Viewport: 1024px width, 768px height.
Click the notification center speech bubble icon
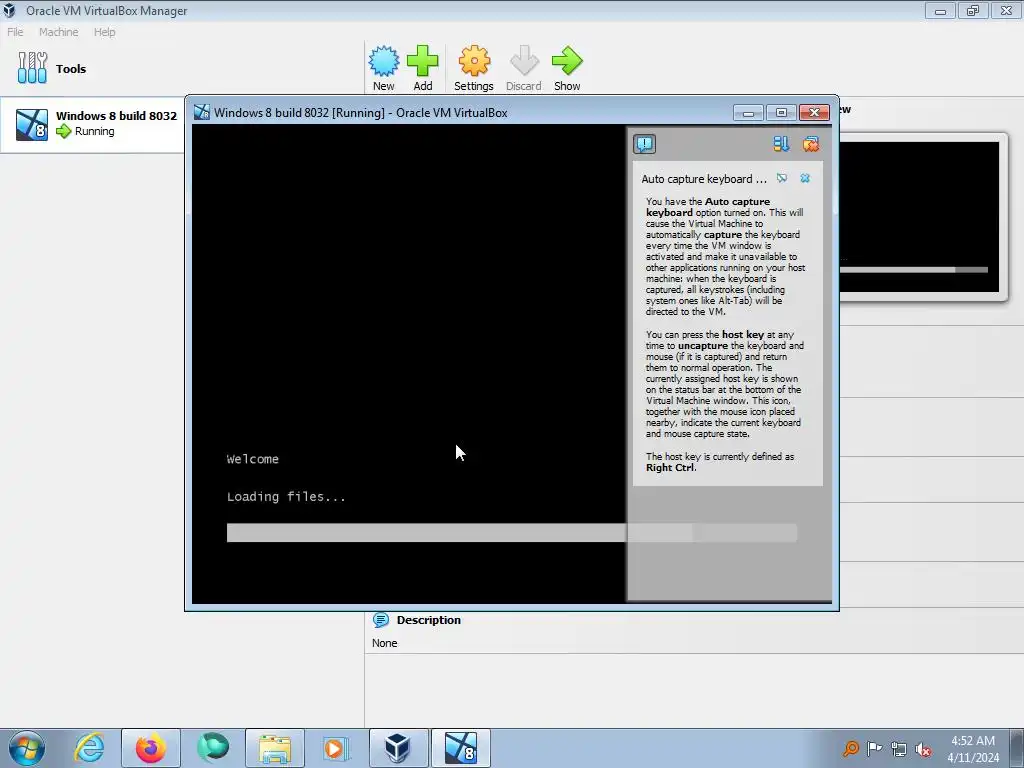pos(645,144)
